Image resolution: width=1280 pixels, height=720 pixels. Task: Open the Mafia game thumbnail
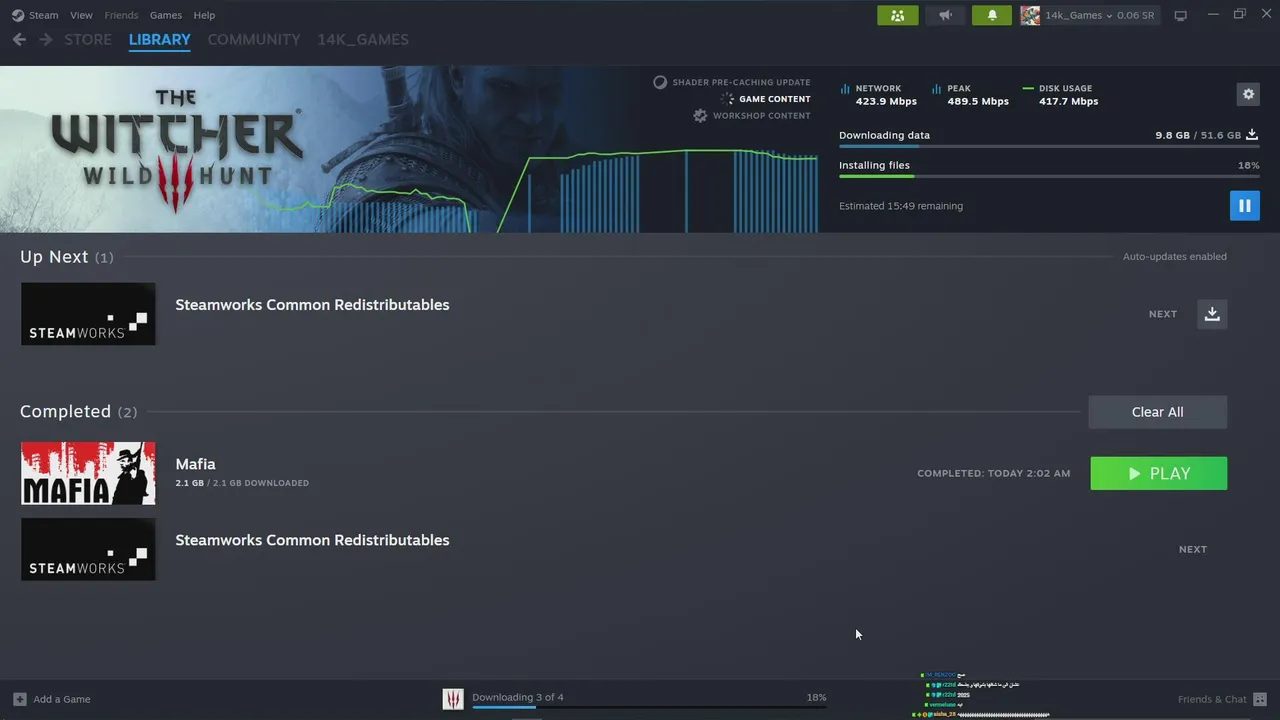88,473
